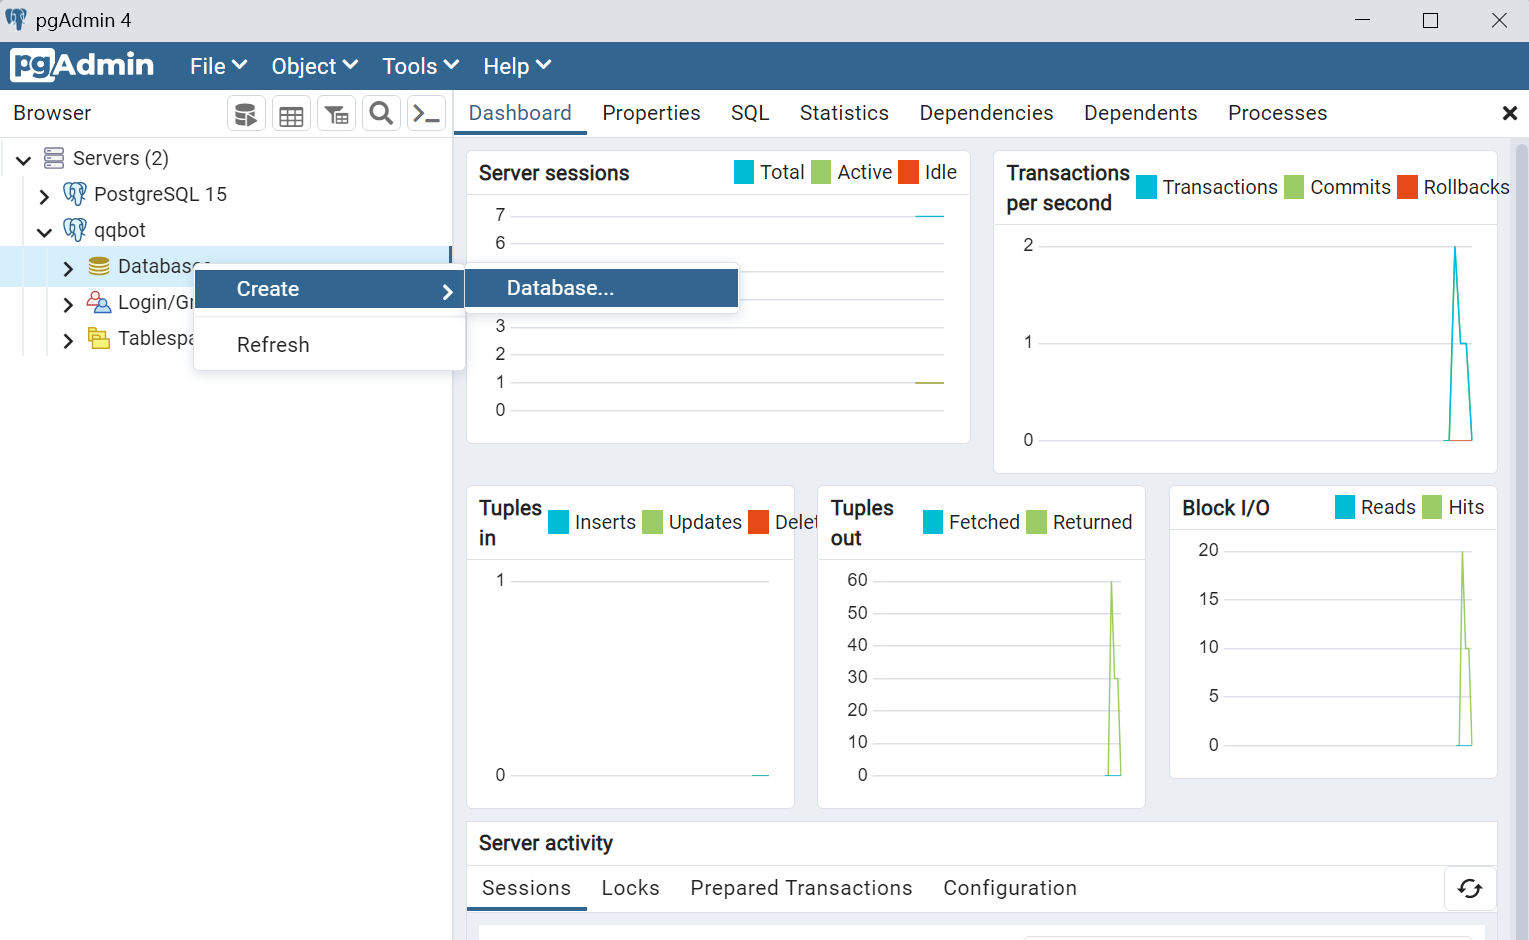The height and width of the screenshot is (940, 1529).
Task: Toggle Idle series in Server sessions legend
Action: [927, 172]
